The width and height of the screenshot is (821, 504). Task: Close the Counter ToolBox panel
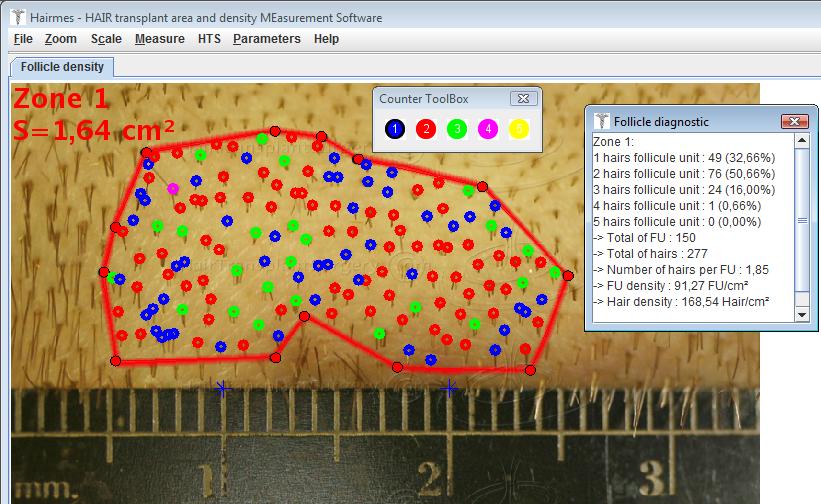(524, 98)
